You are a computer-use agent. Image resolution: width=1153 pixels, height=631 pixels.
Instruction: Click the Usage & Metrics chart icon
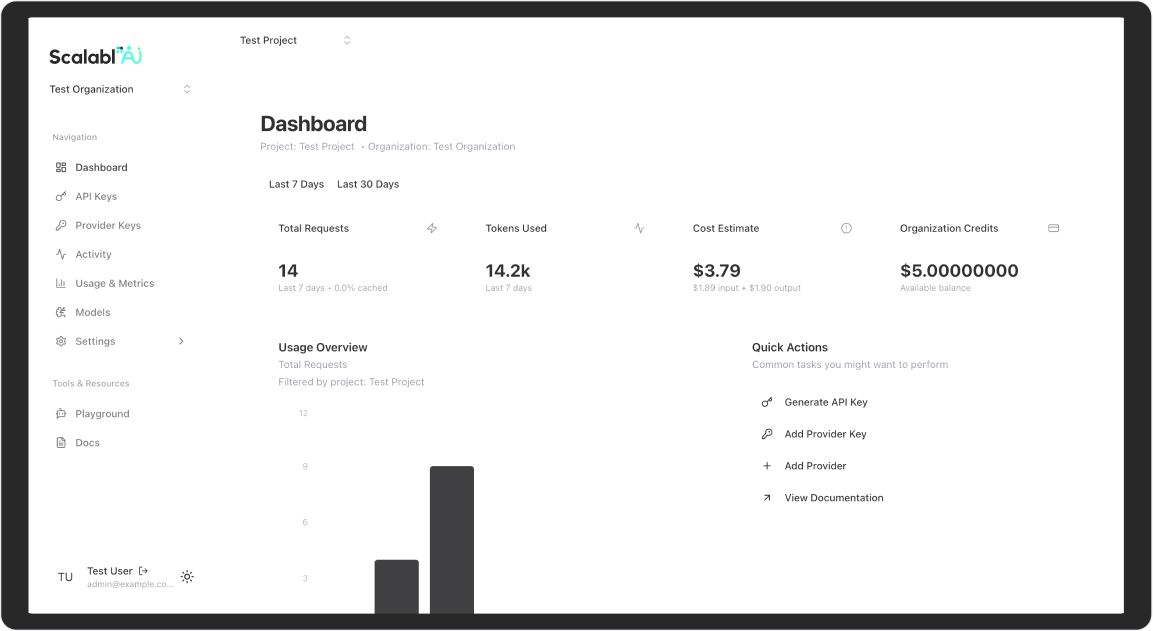point(61,284)
